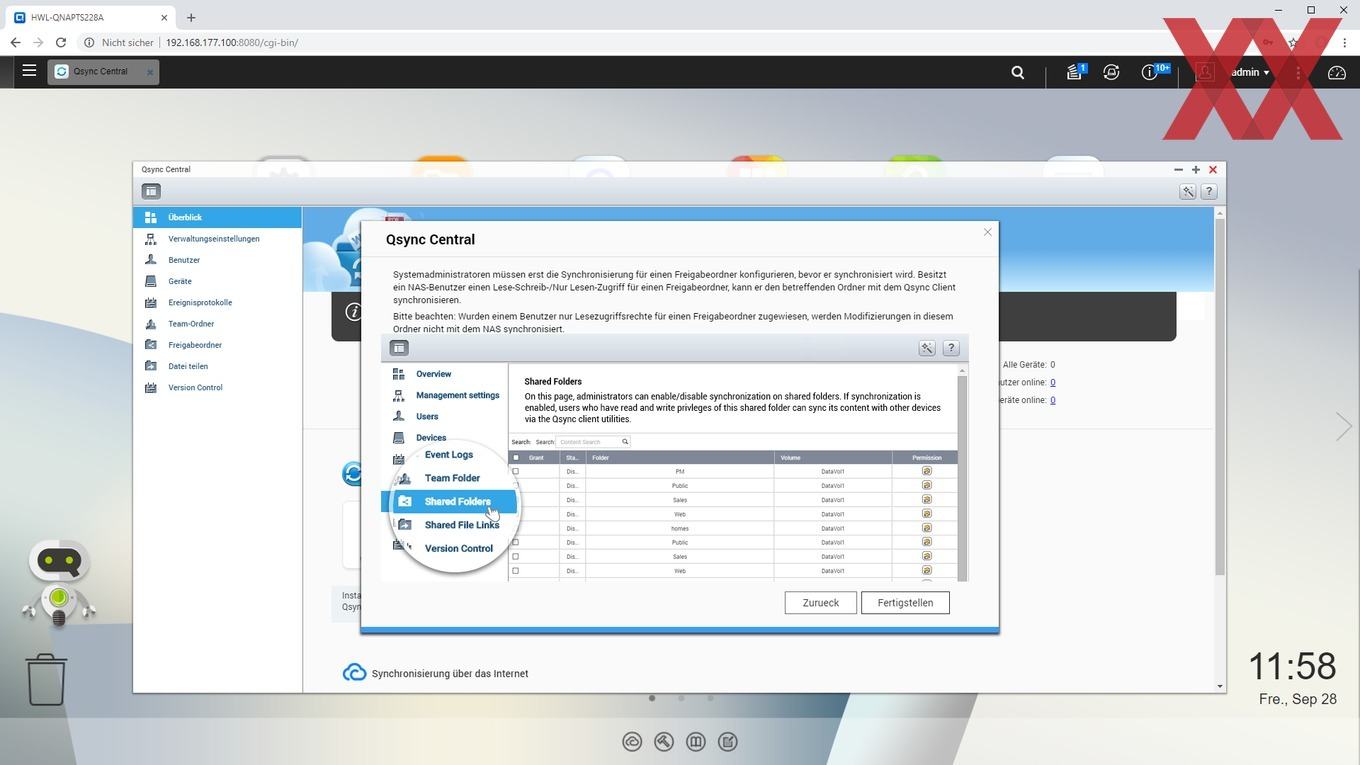Select the middle desktop page indicator dot
The height and width of the screenshot is (765, 1360).
pyautogui.click(x=681, y=698)
